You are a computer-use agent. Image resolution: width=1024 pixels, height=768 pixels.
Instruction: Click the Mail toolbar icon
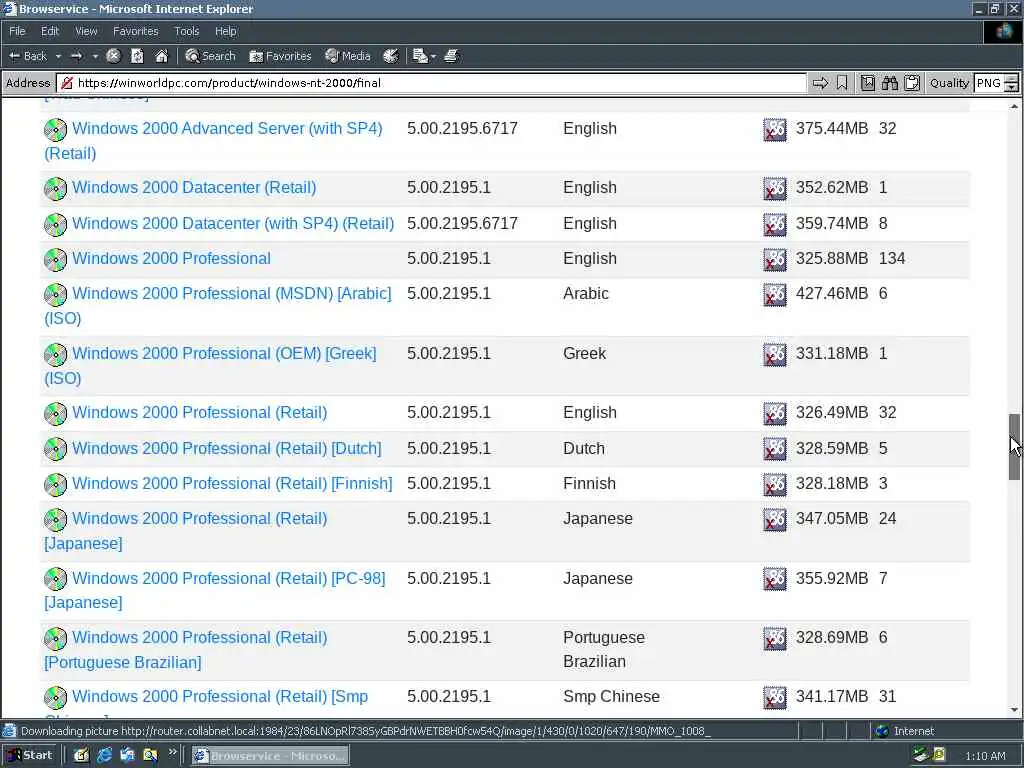(420, 56)
